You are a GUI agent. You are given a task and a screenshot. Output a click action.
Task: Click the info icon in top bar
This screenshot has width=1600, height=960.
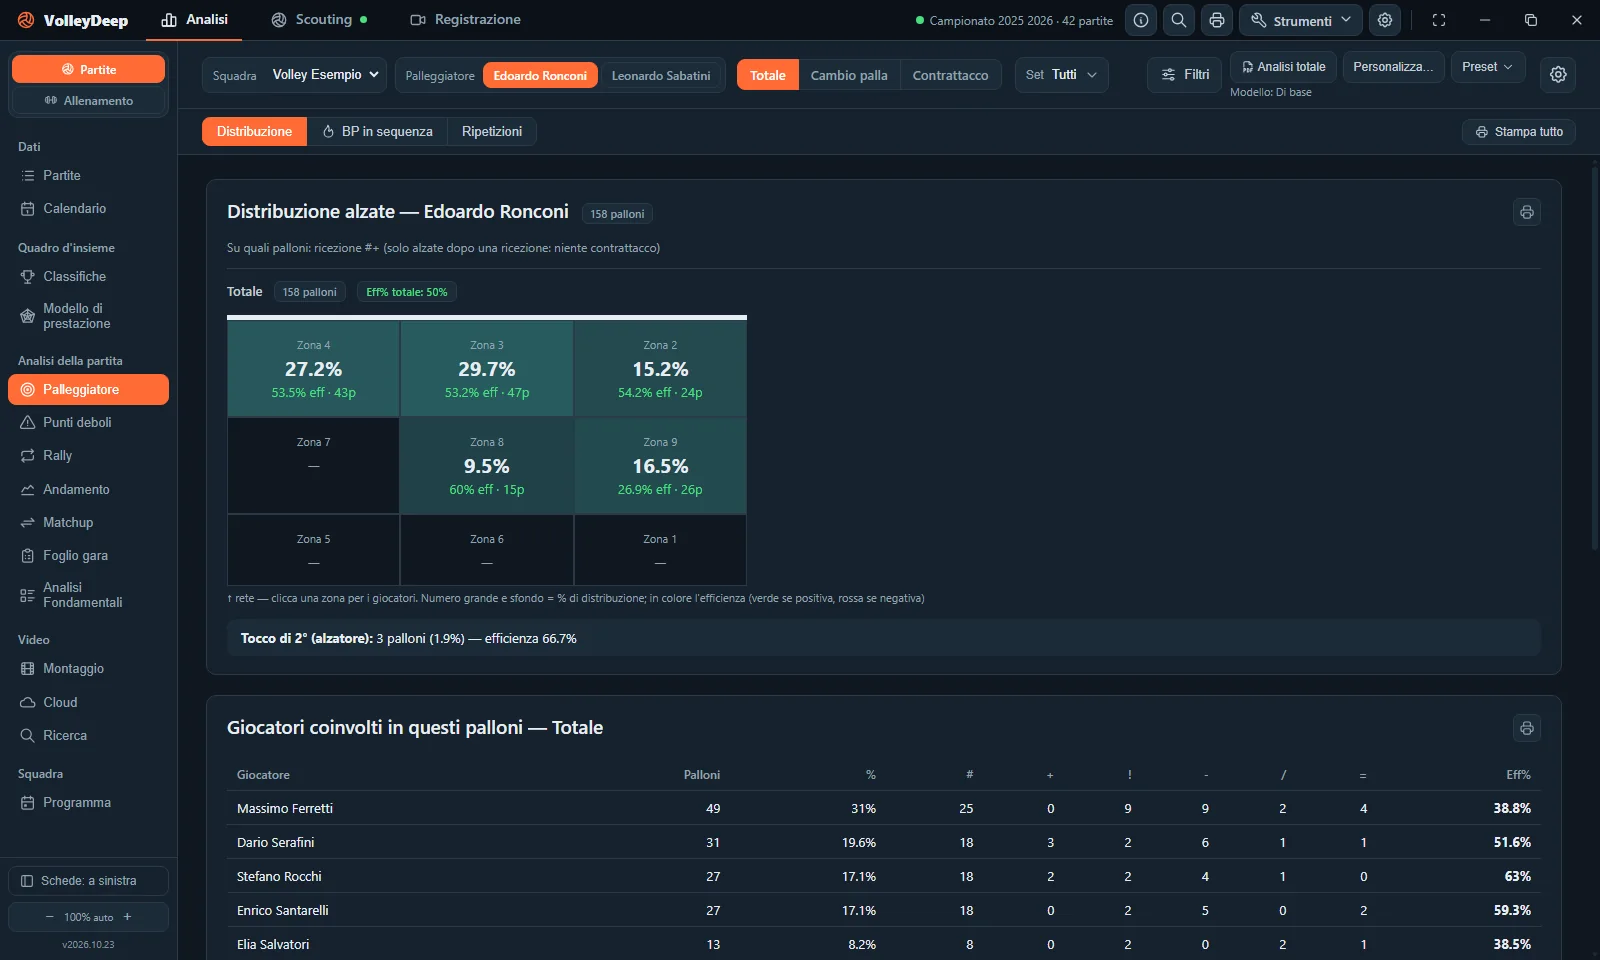1141,20
